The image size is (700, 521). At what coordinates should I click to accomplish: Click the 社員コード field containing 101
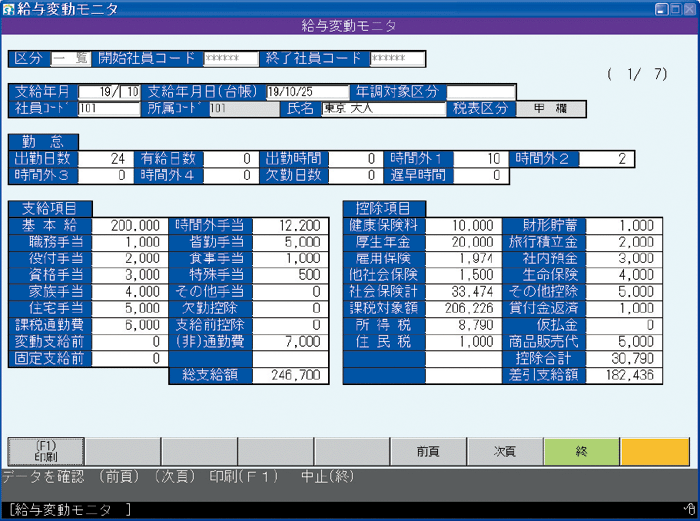(x=108, y=109)
